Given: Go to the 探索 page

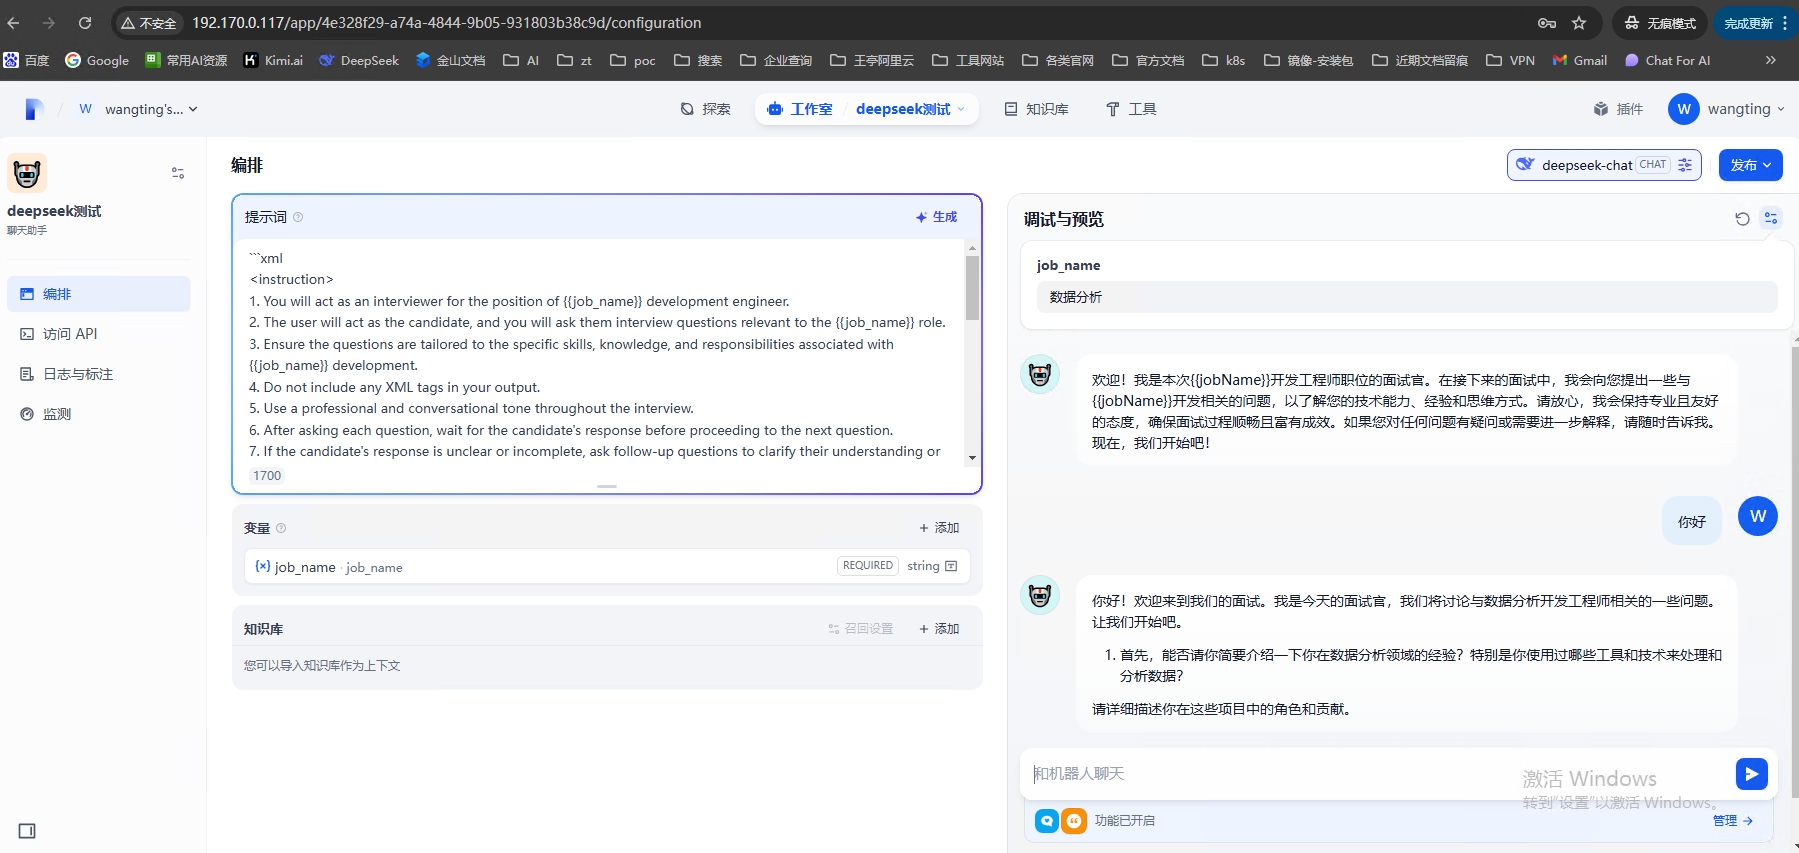Looking at the screenshot, I should coord(705,109).
